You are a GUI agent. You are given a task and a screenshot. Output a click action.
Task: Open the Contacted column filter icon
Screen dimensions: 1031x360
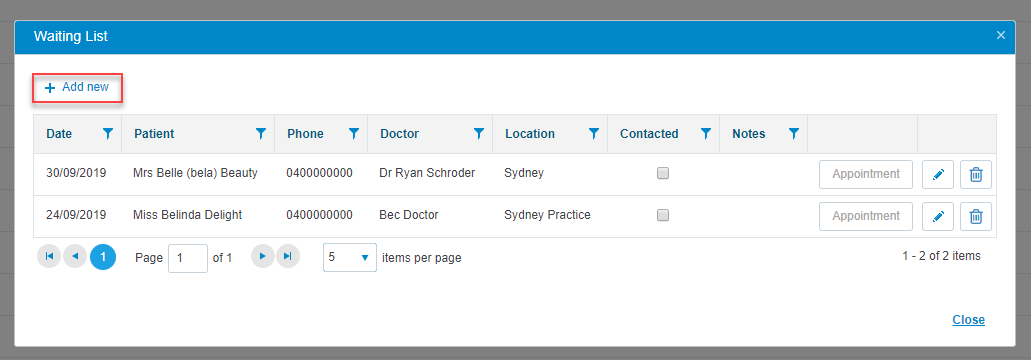(706, 133)
